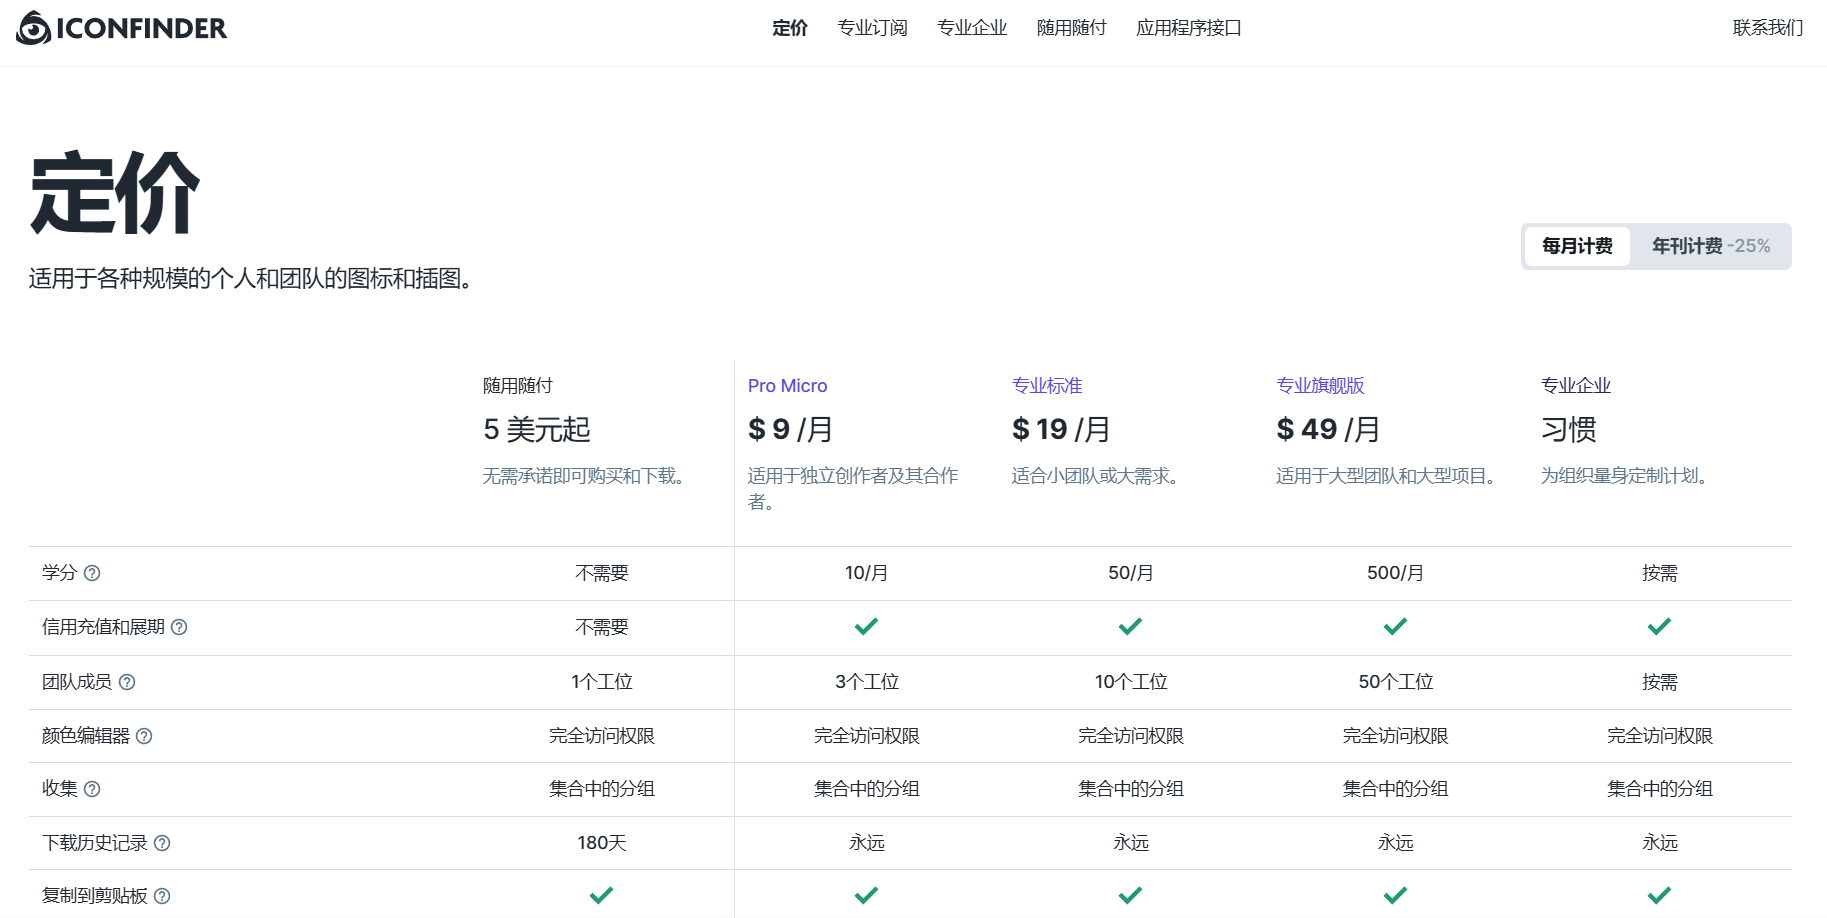
Task: Click the question icon for 颜色编辑器
Action: click(144, 736)
